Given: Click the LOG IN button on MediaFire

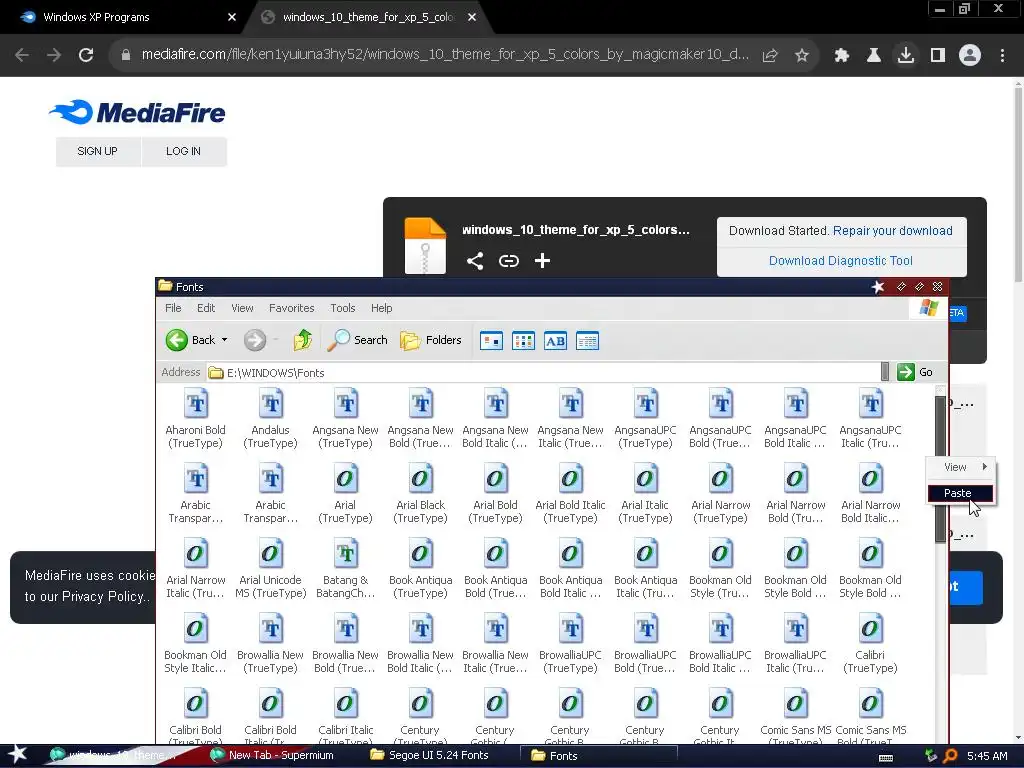Looking at the screenshot, I should point(184,152).
